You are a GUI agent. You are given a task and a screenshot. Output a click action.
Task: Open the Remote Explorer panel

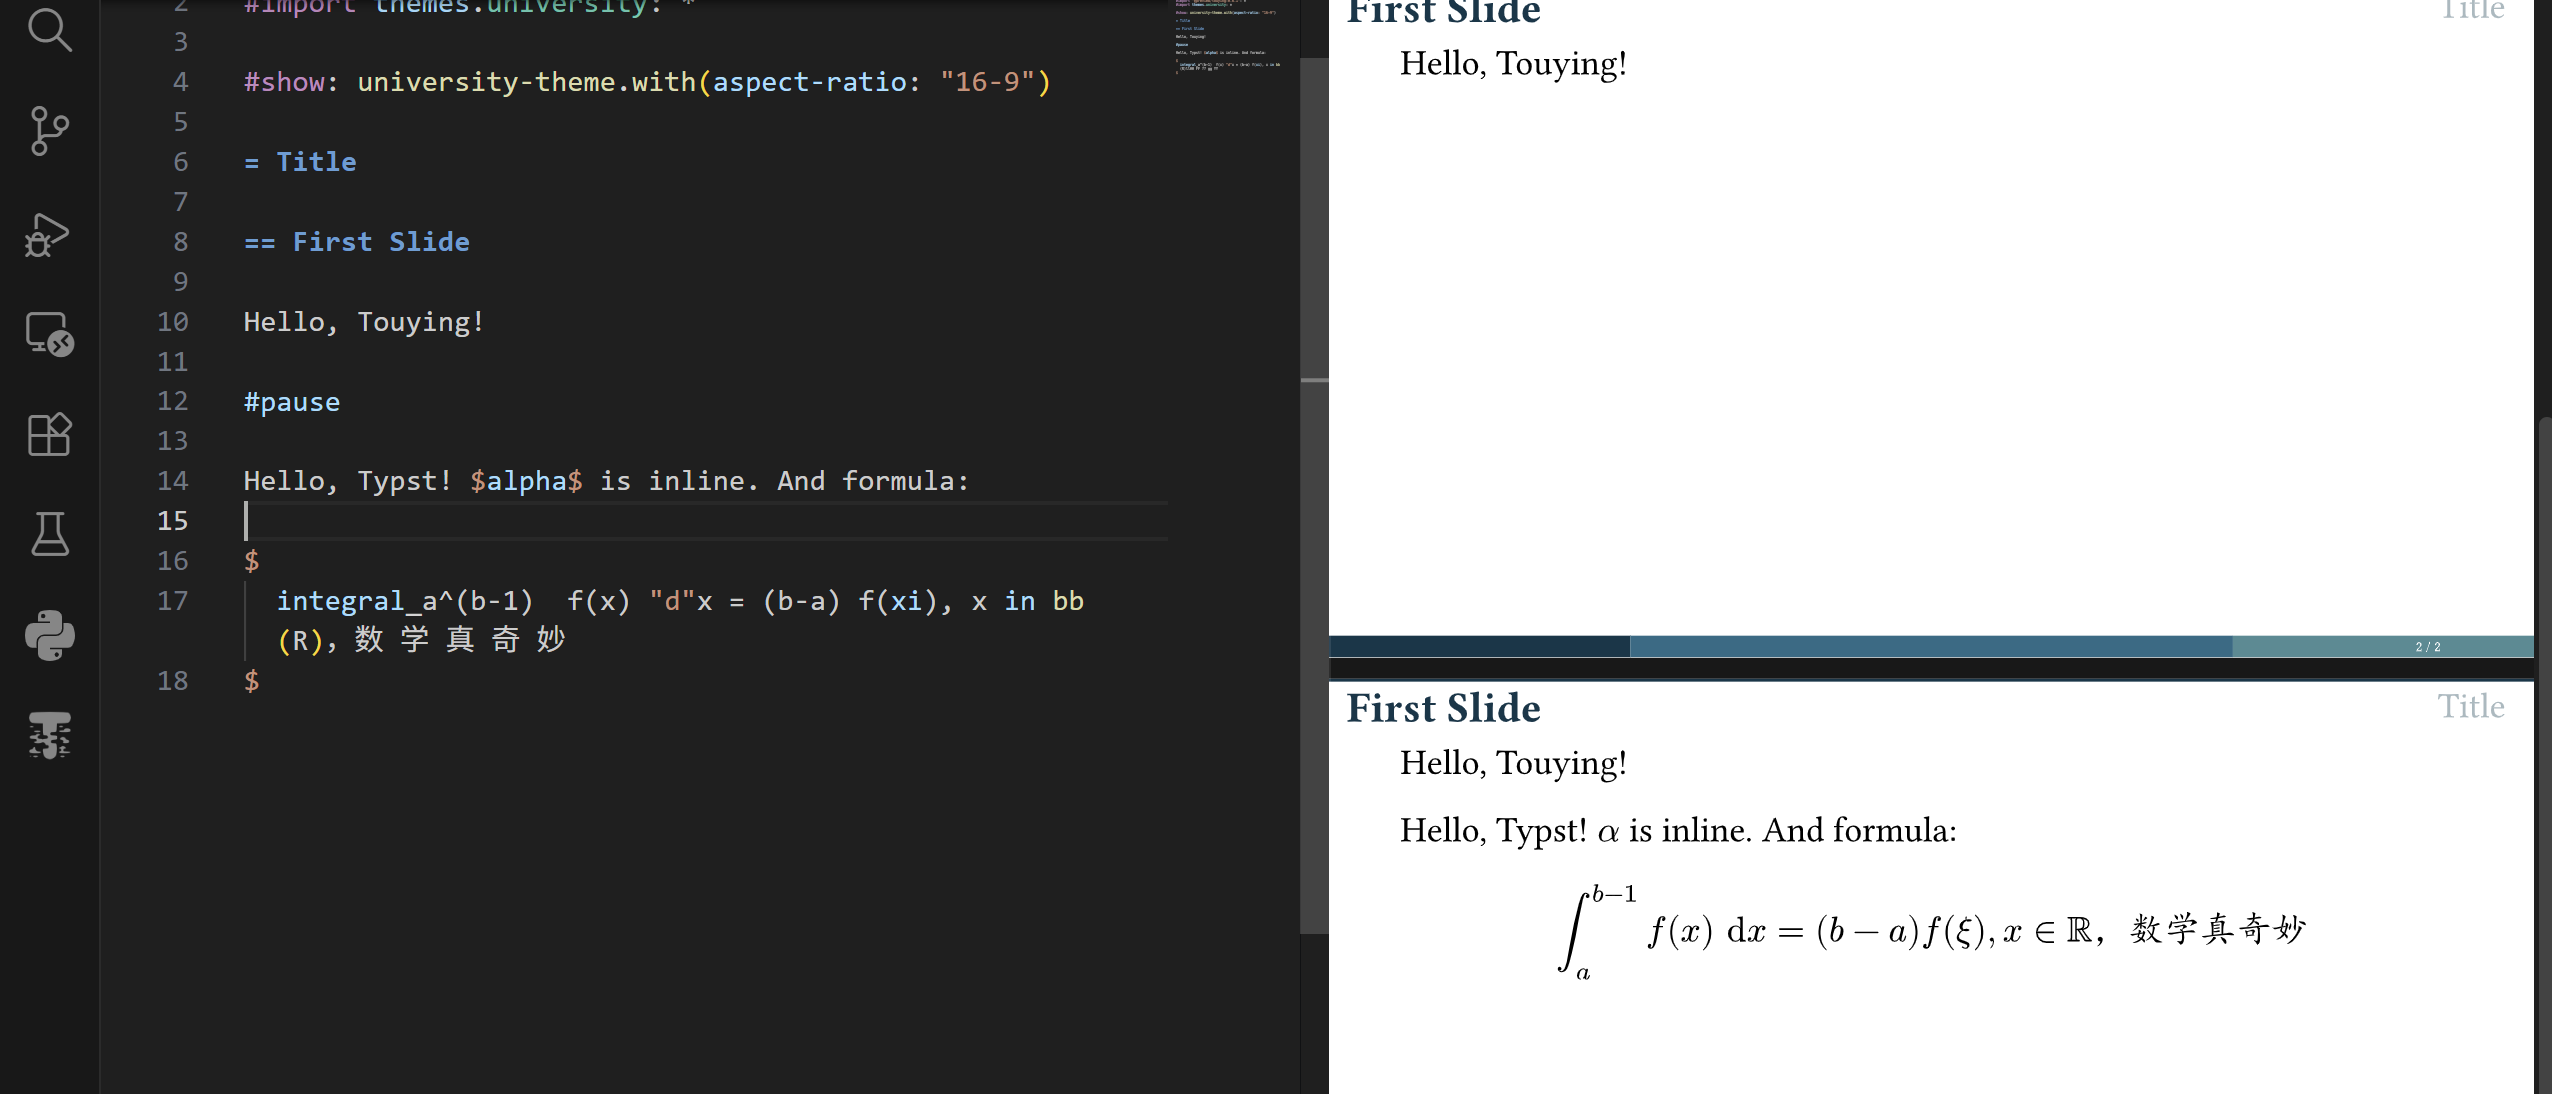point(49,334)
